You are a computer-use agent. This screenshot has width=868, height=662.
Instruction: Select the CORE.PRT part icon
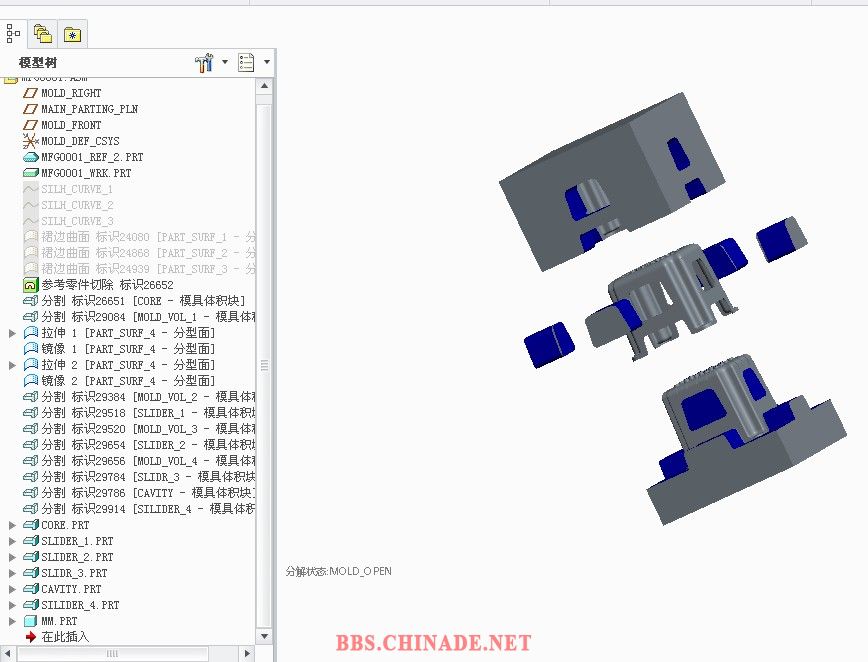click(30, 525)
